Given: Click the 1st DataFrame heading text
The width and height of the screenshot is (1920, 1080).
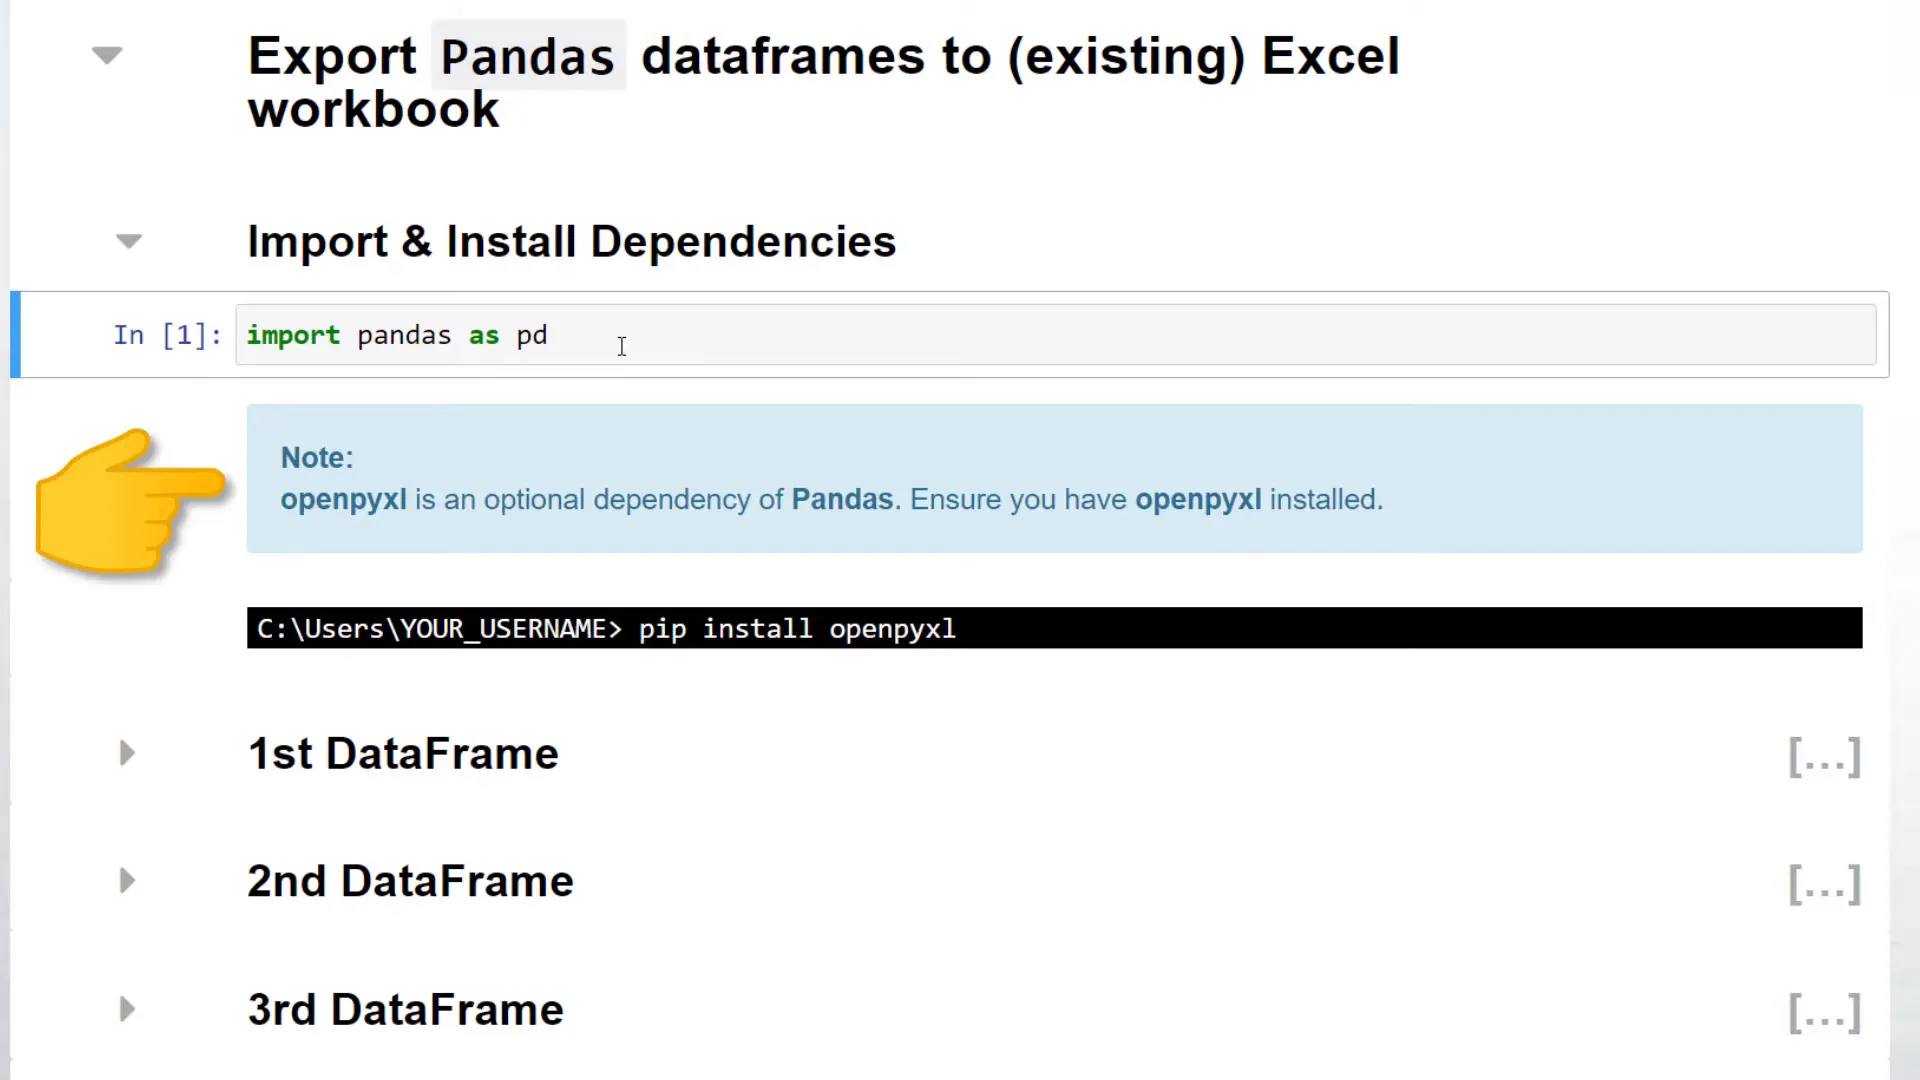Looking at the screenshot, I should pos(403,753).
